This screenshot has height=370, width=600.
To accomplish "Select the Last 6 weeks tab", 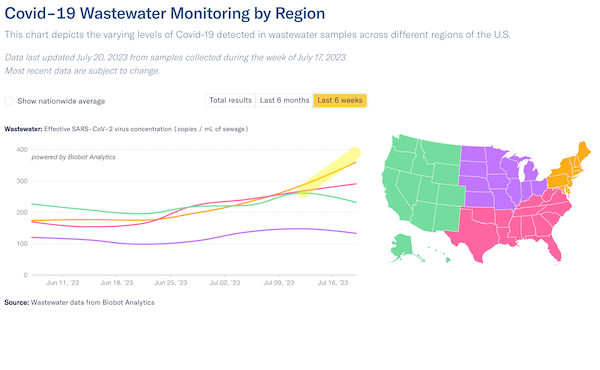I will 340,100.
